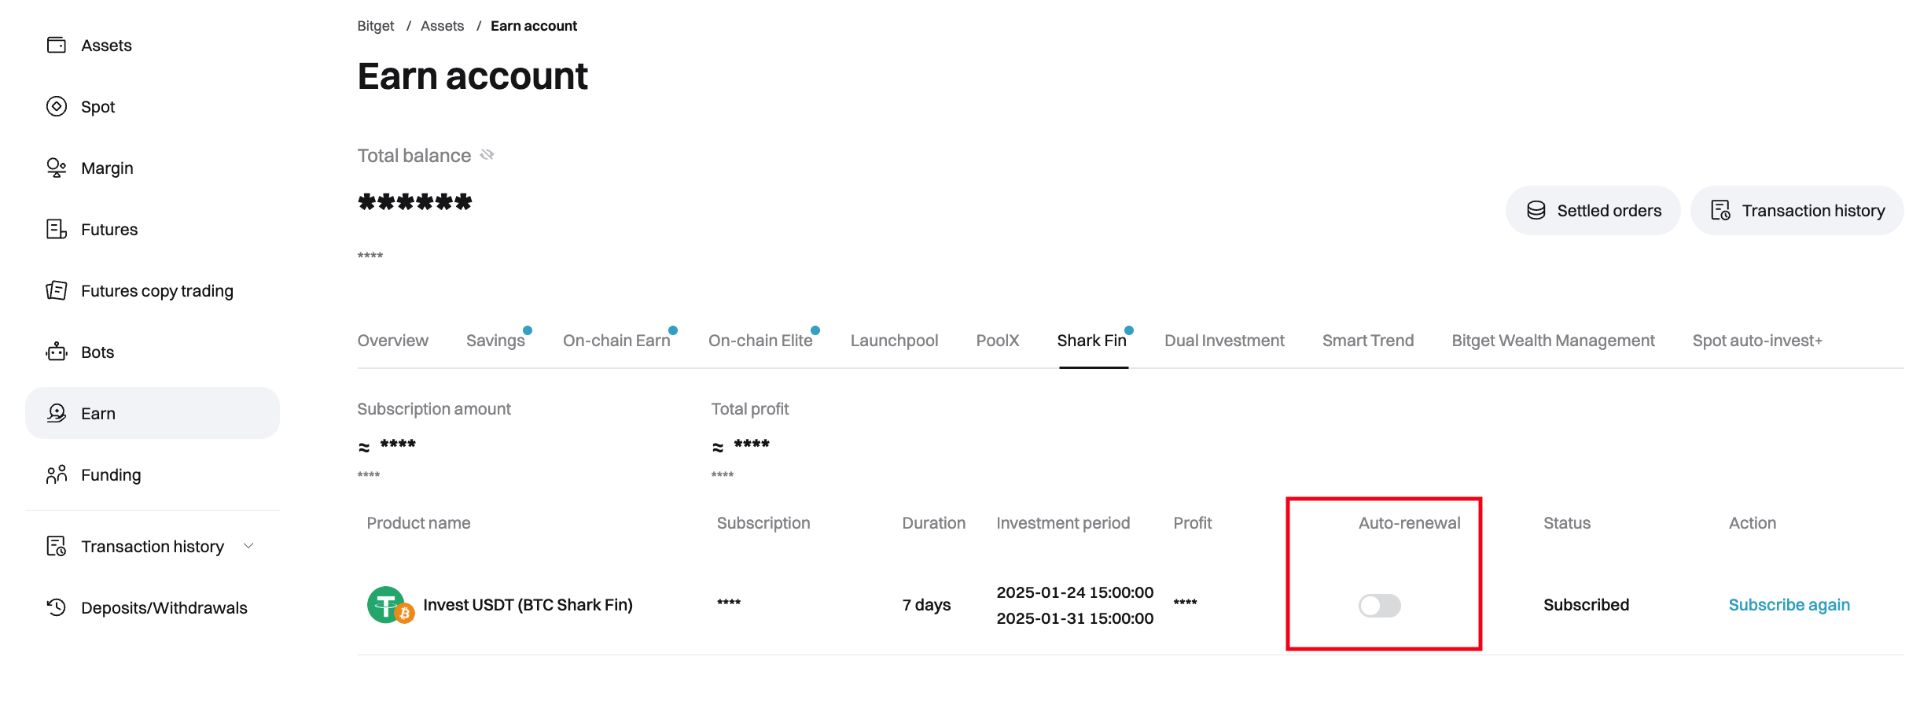Click 2025-01-31 15:00:00 end date
The height and width of the screenshot is (708, 1920).
tap(1075, 618)
